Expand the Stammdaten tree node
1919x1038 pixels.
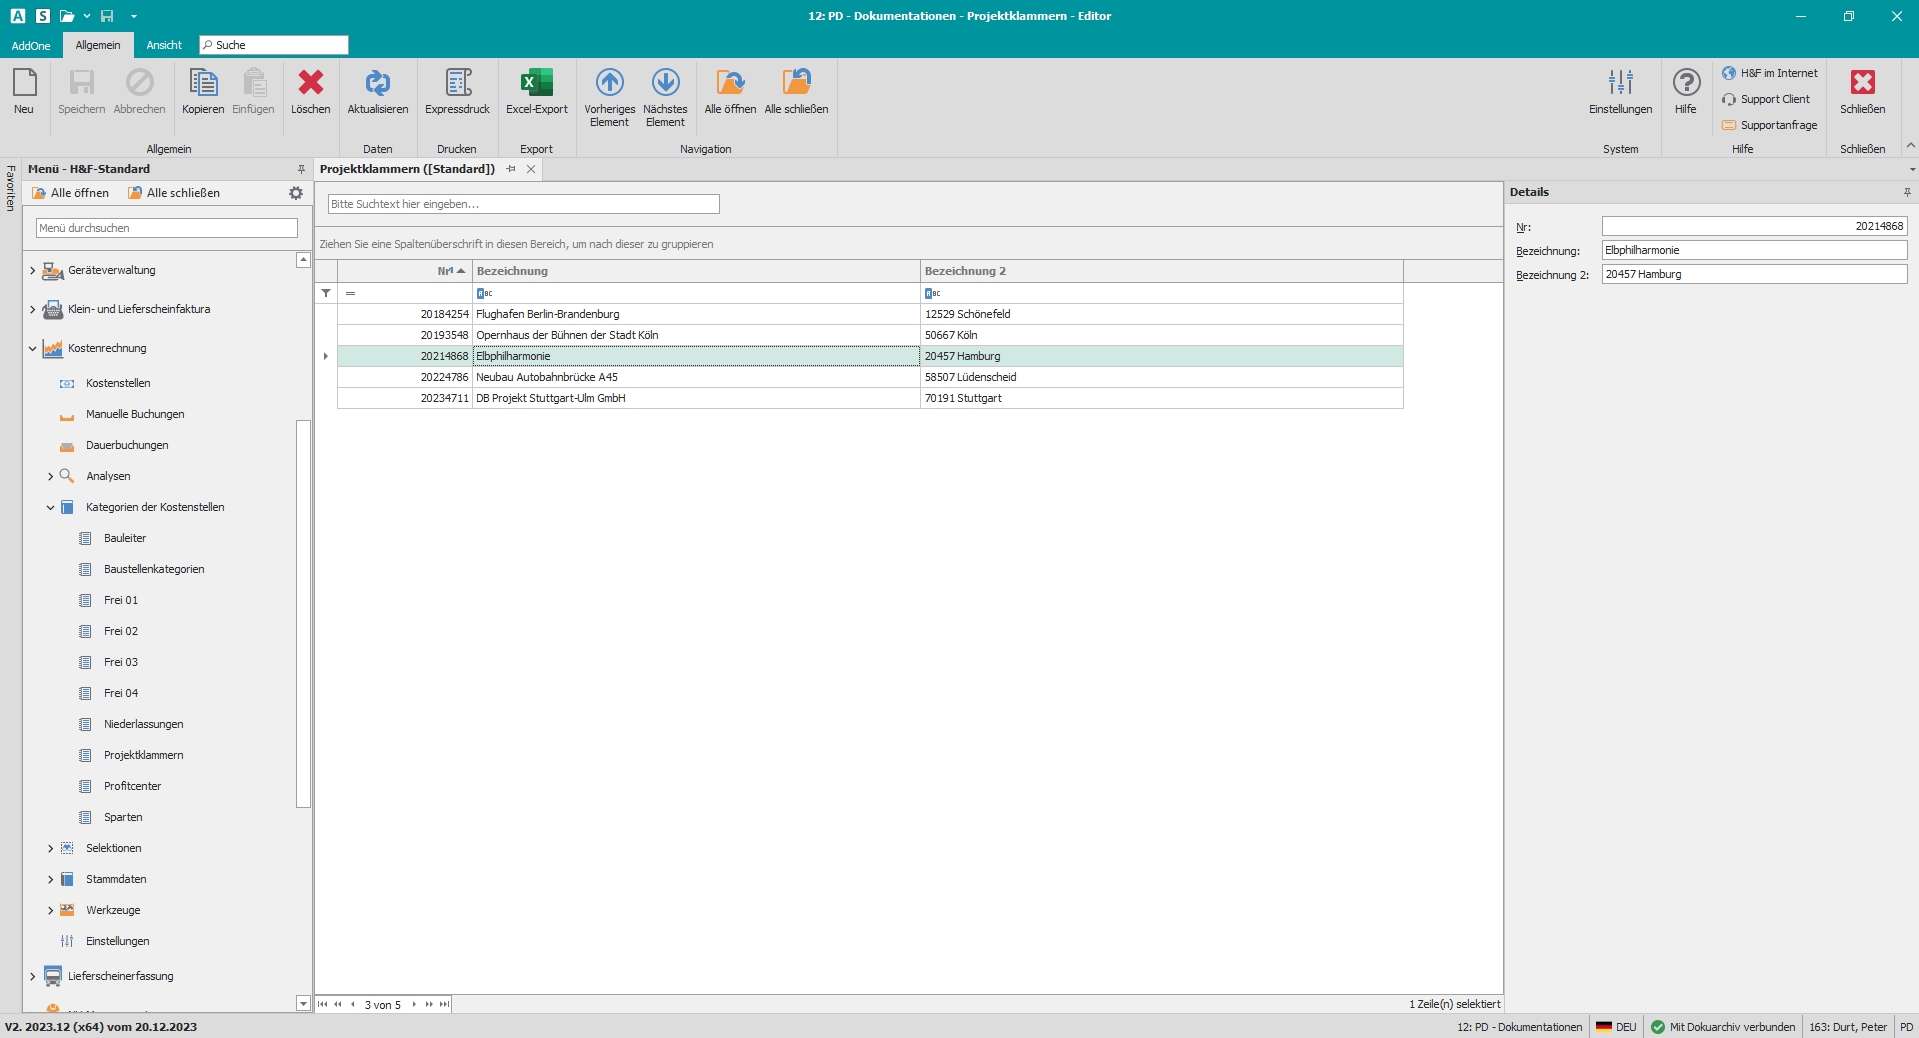[x=50, y=880]
